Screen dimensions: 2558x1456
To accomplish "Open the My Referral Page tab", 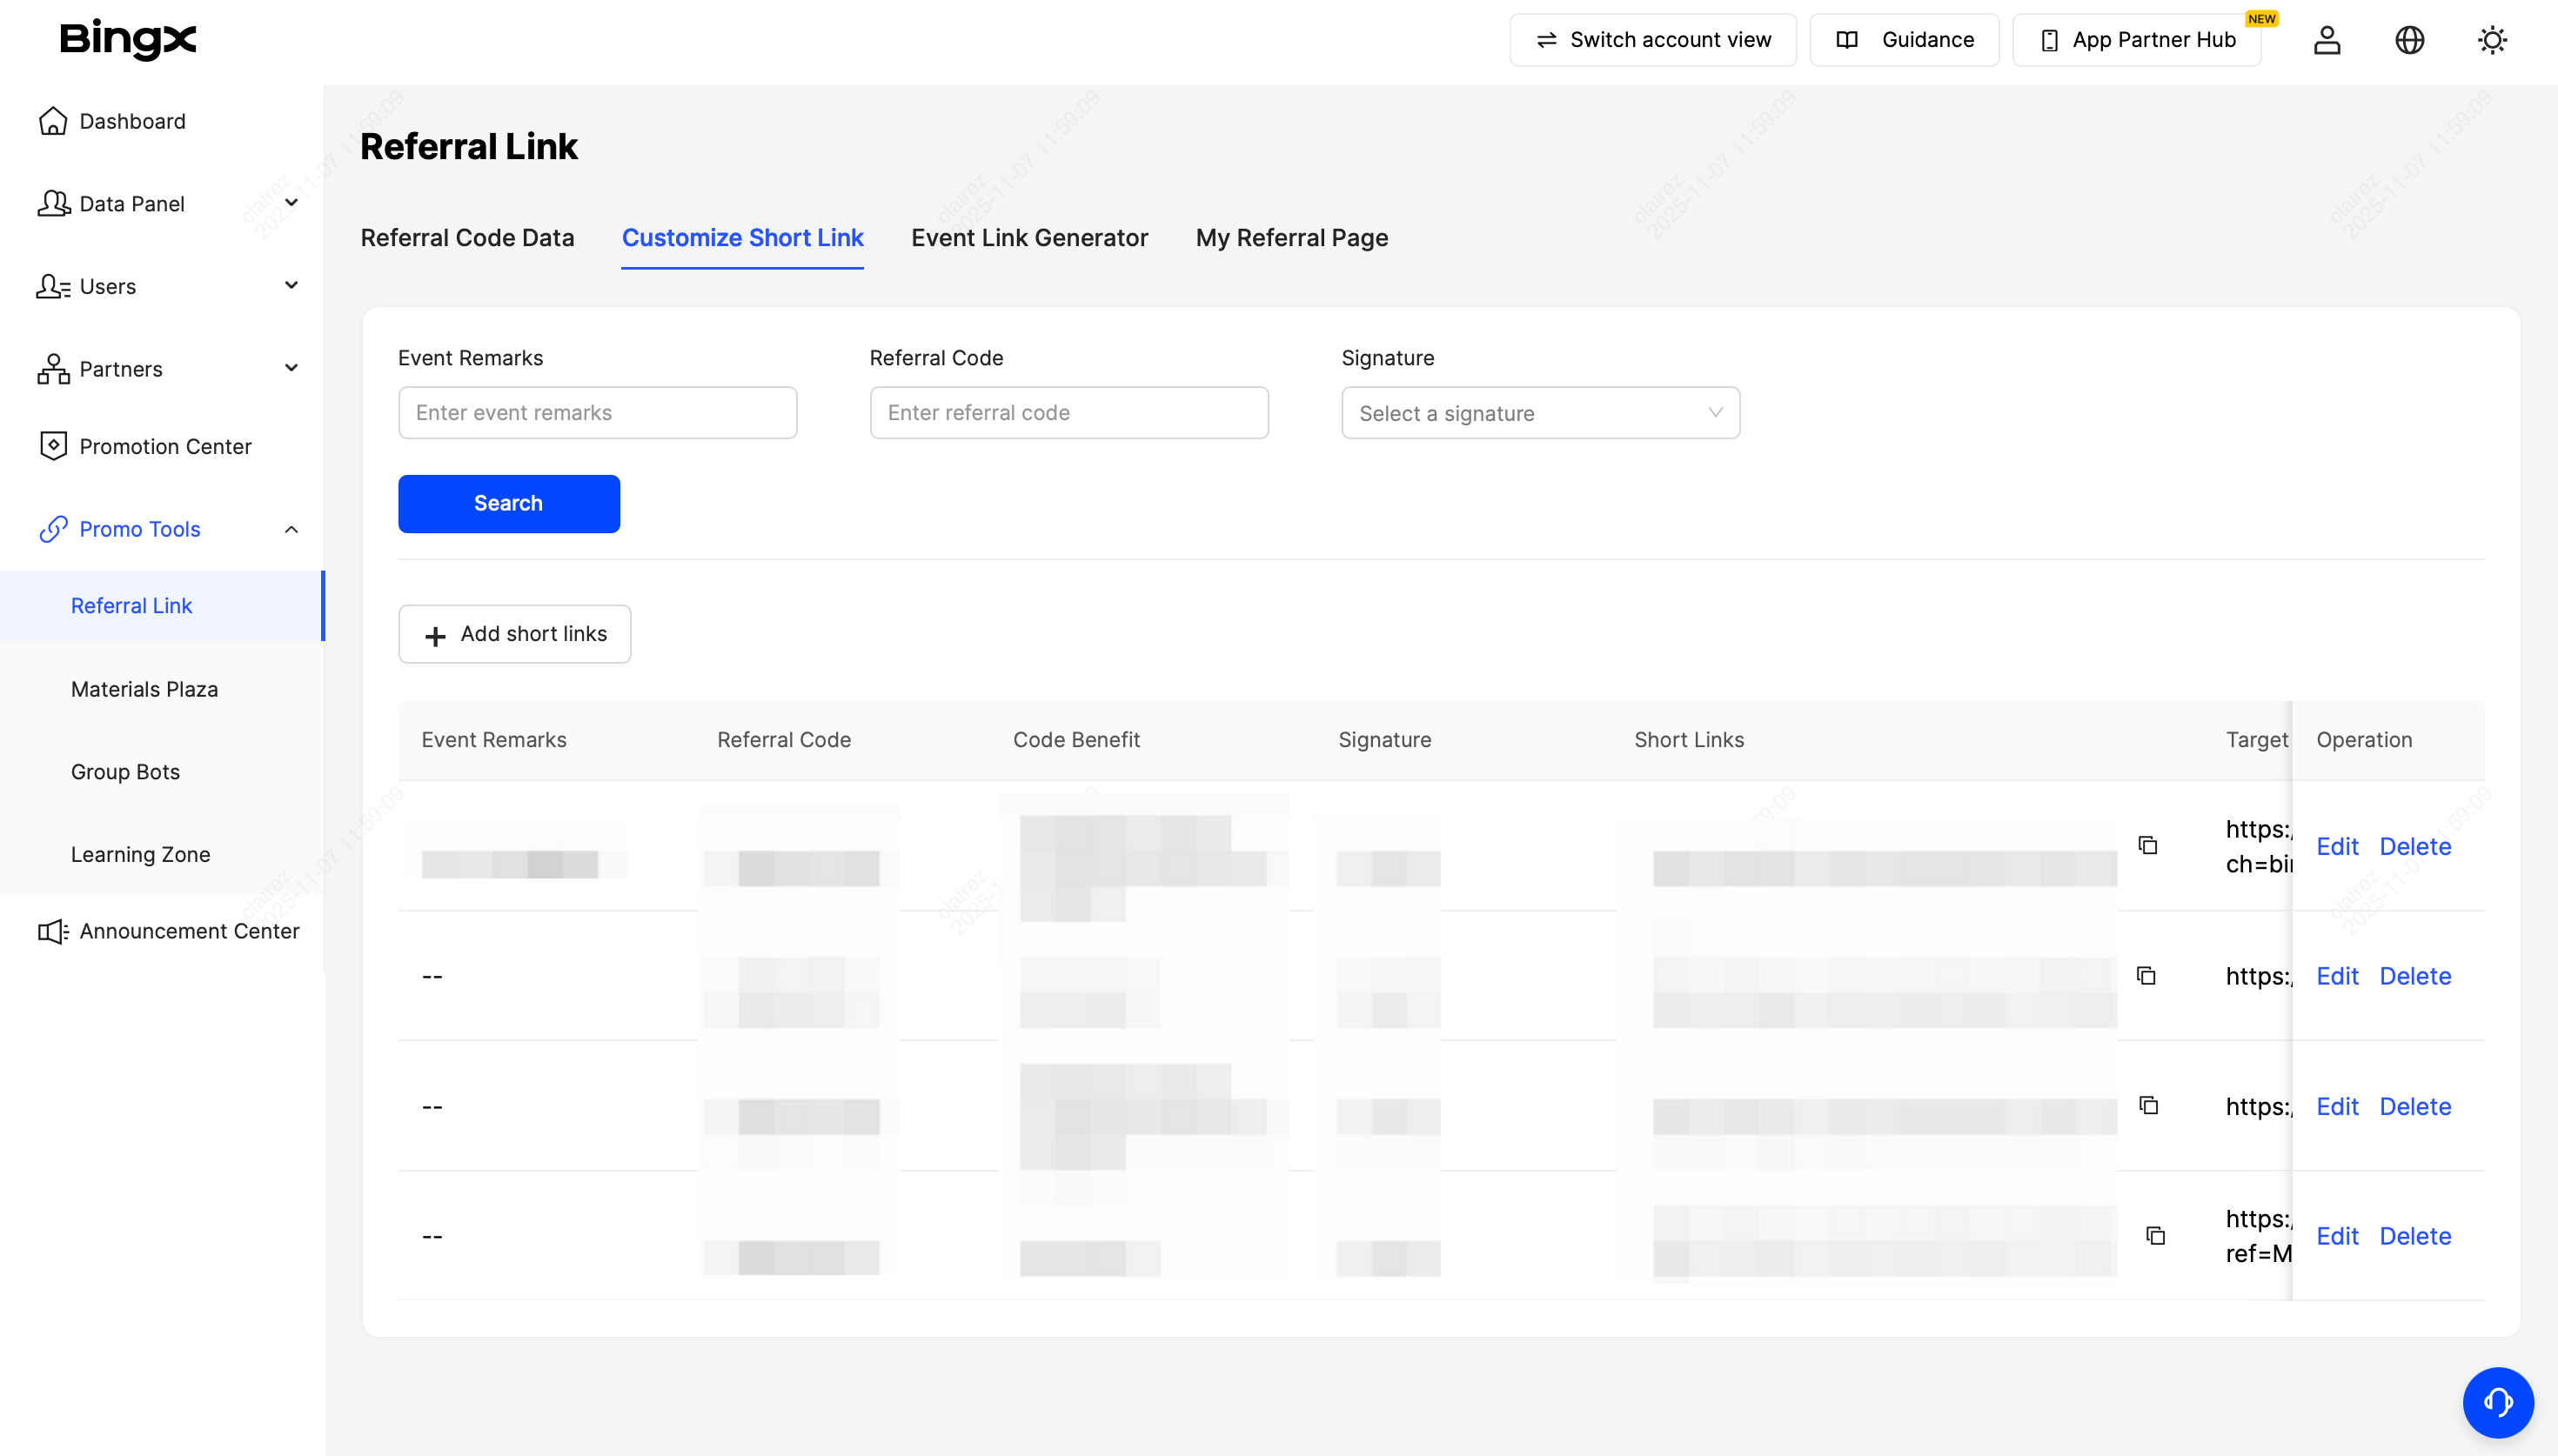I will click(x=1291, y=238).
